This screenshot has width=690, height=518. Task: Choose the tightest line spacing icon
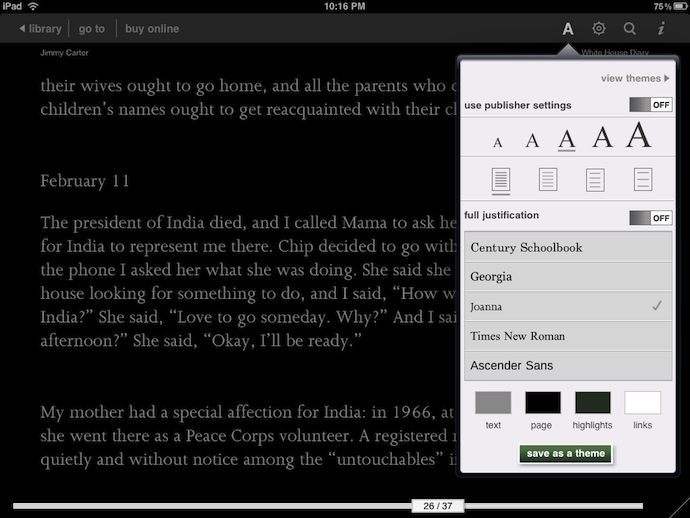point(501,180)
